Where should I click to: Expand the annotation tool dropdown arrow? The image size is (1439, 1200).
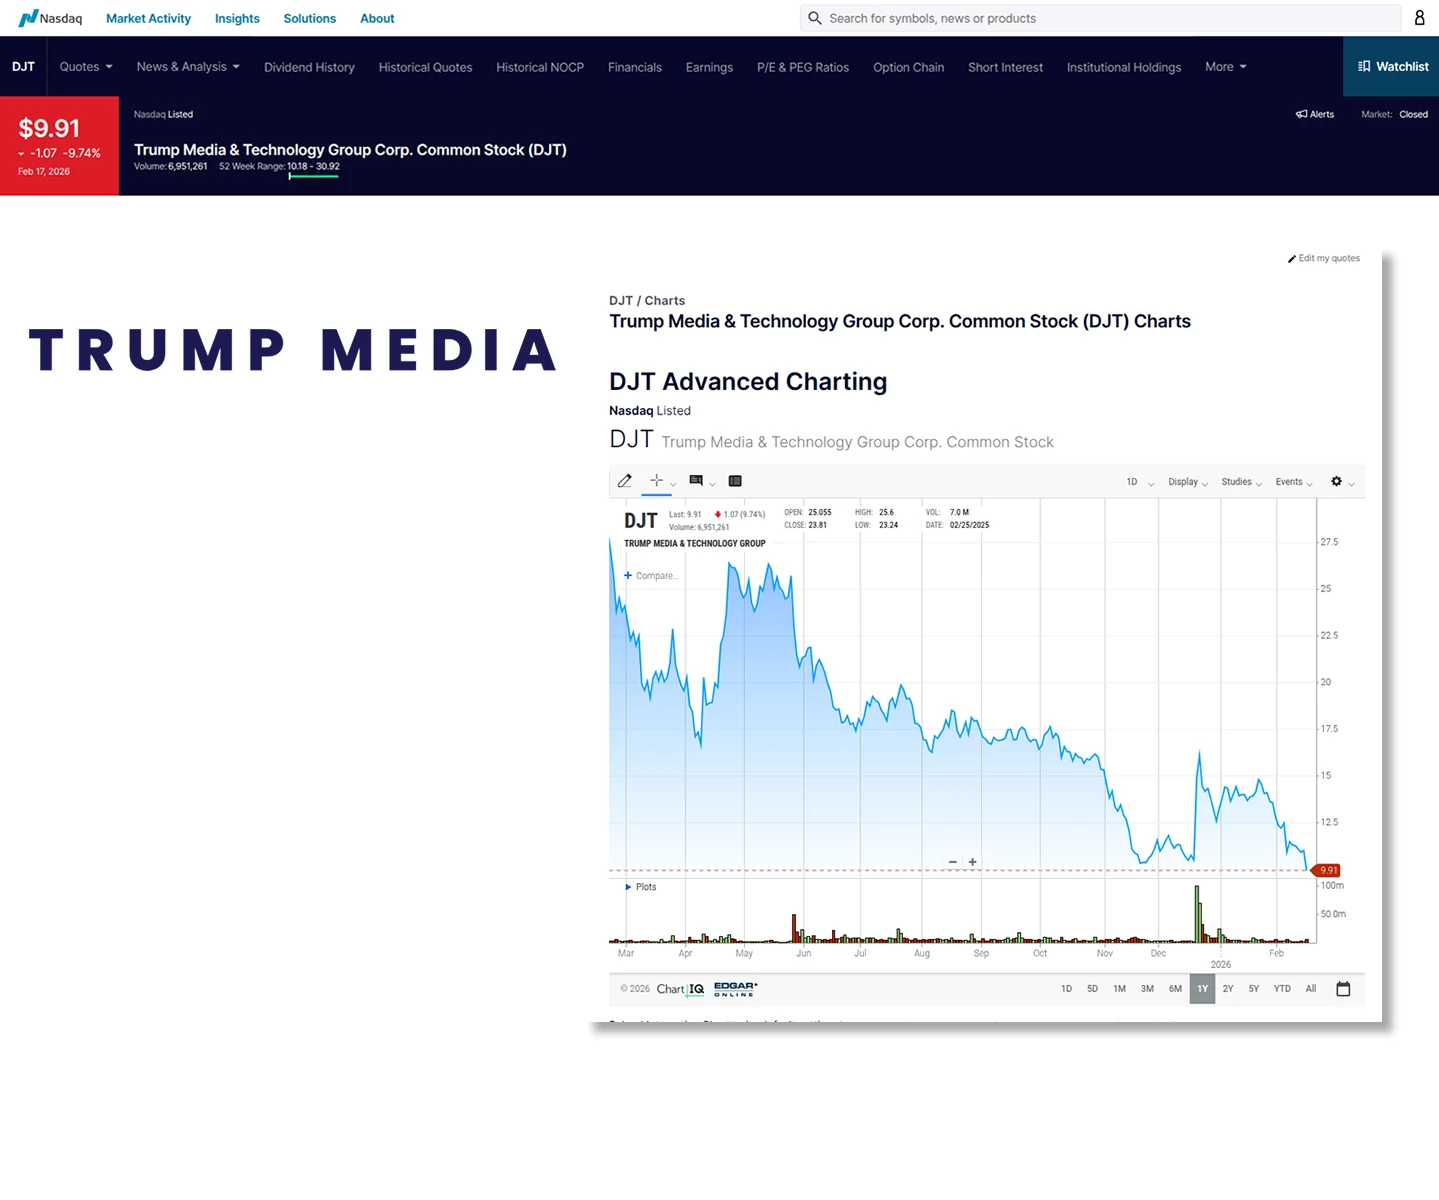click(x=712, y=484)
